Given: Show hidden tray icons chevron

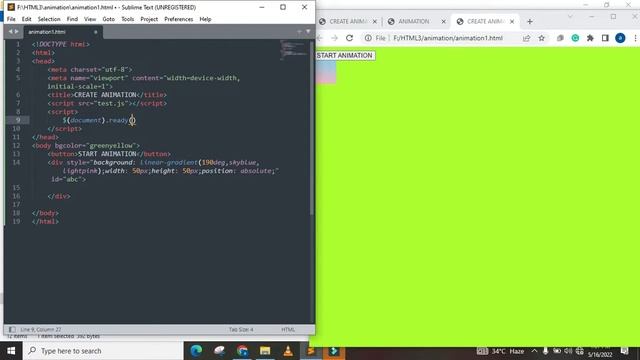Looking at the screenshot, I should [534, 351].
